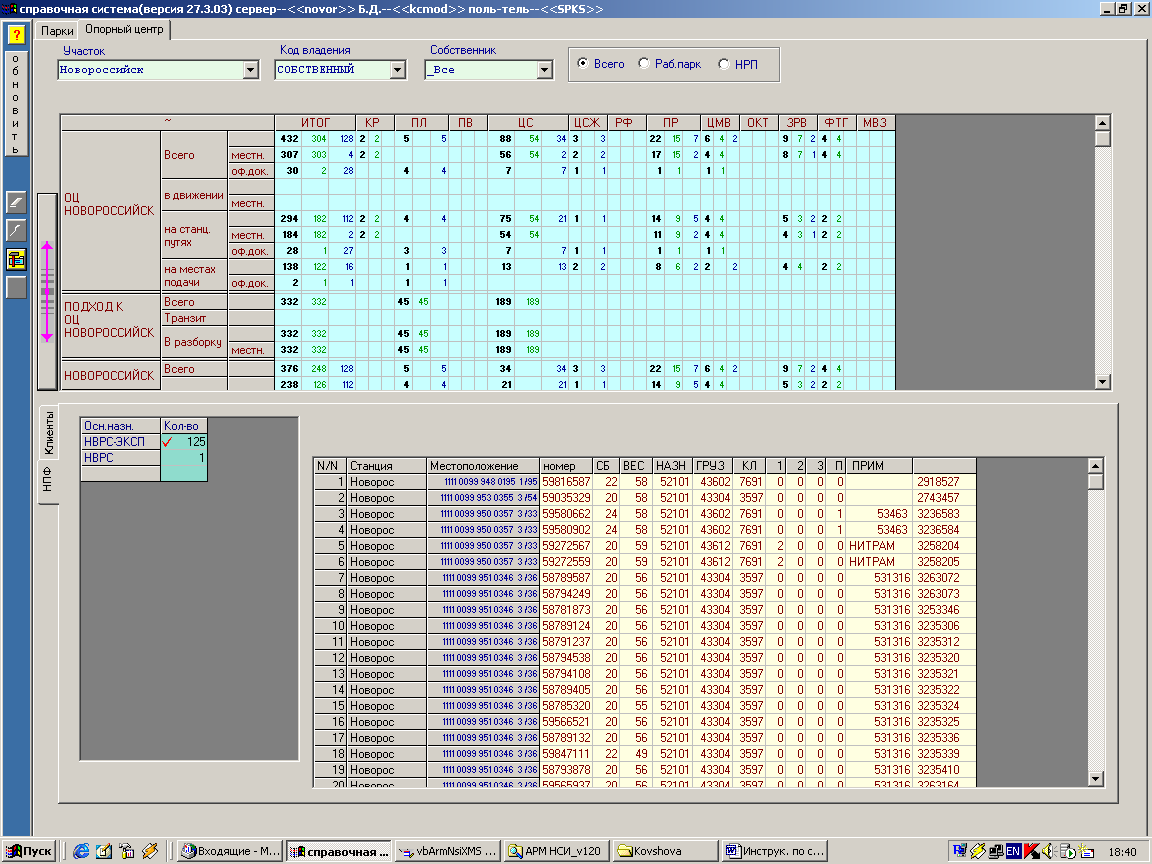The image size is (1152, 864).
Task: Click the EN language indicator in tray
Action: click(x=1013, y=852)
